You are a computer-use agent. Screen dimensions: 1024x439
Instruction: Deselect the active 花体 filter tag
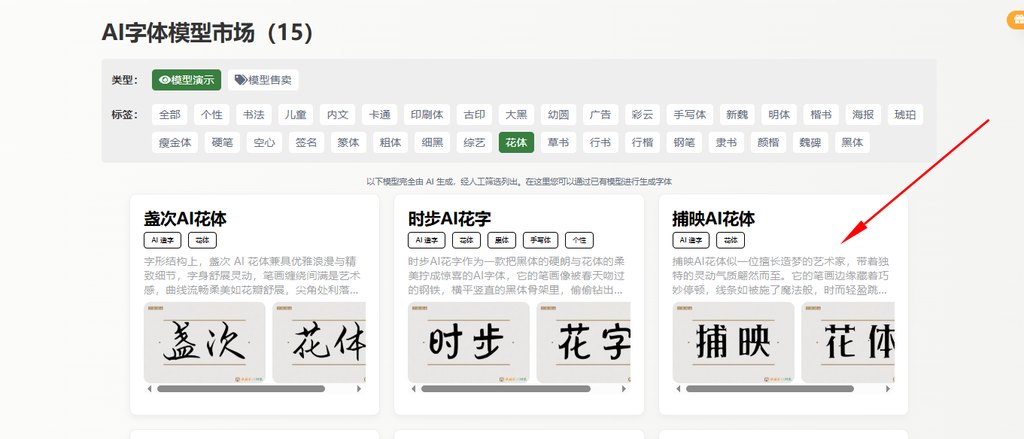pos(516,142)
